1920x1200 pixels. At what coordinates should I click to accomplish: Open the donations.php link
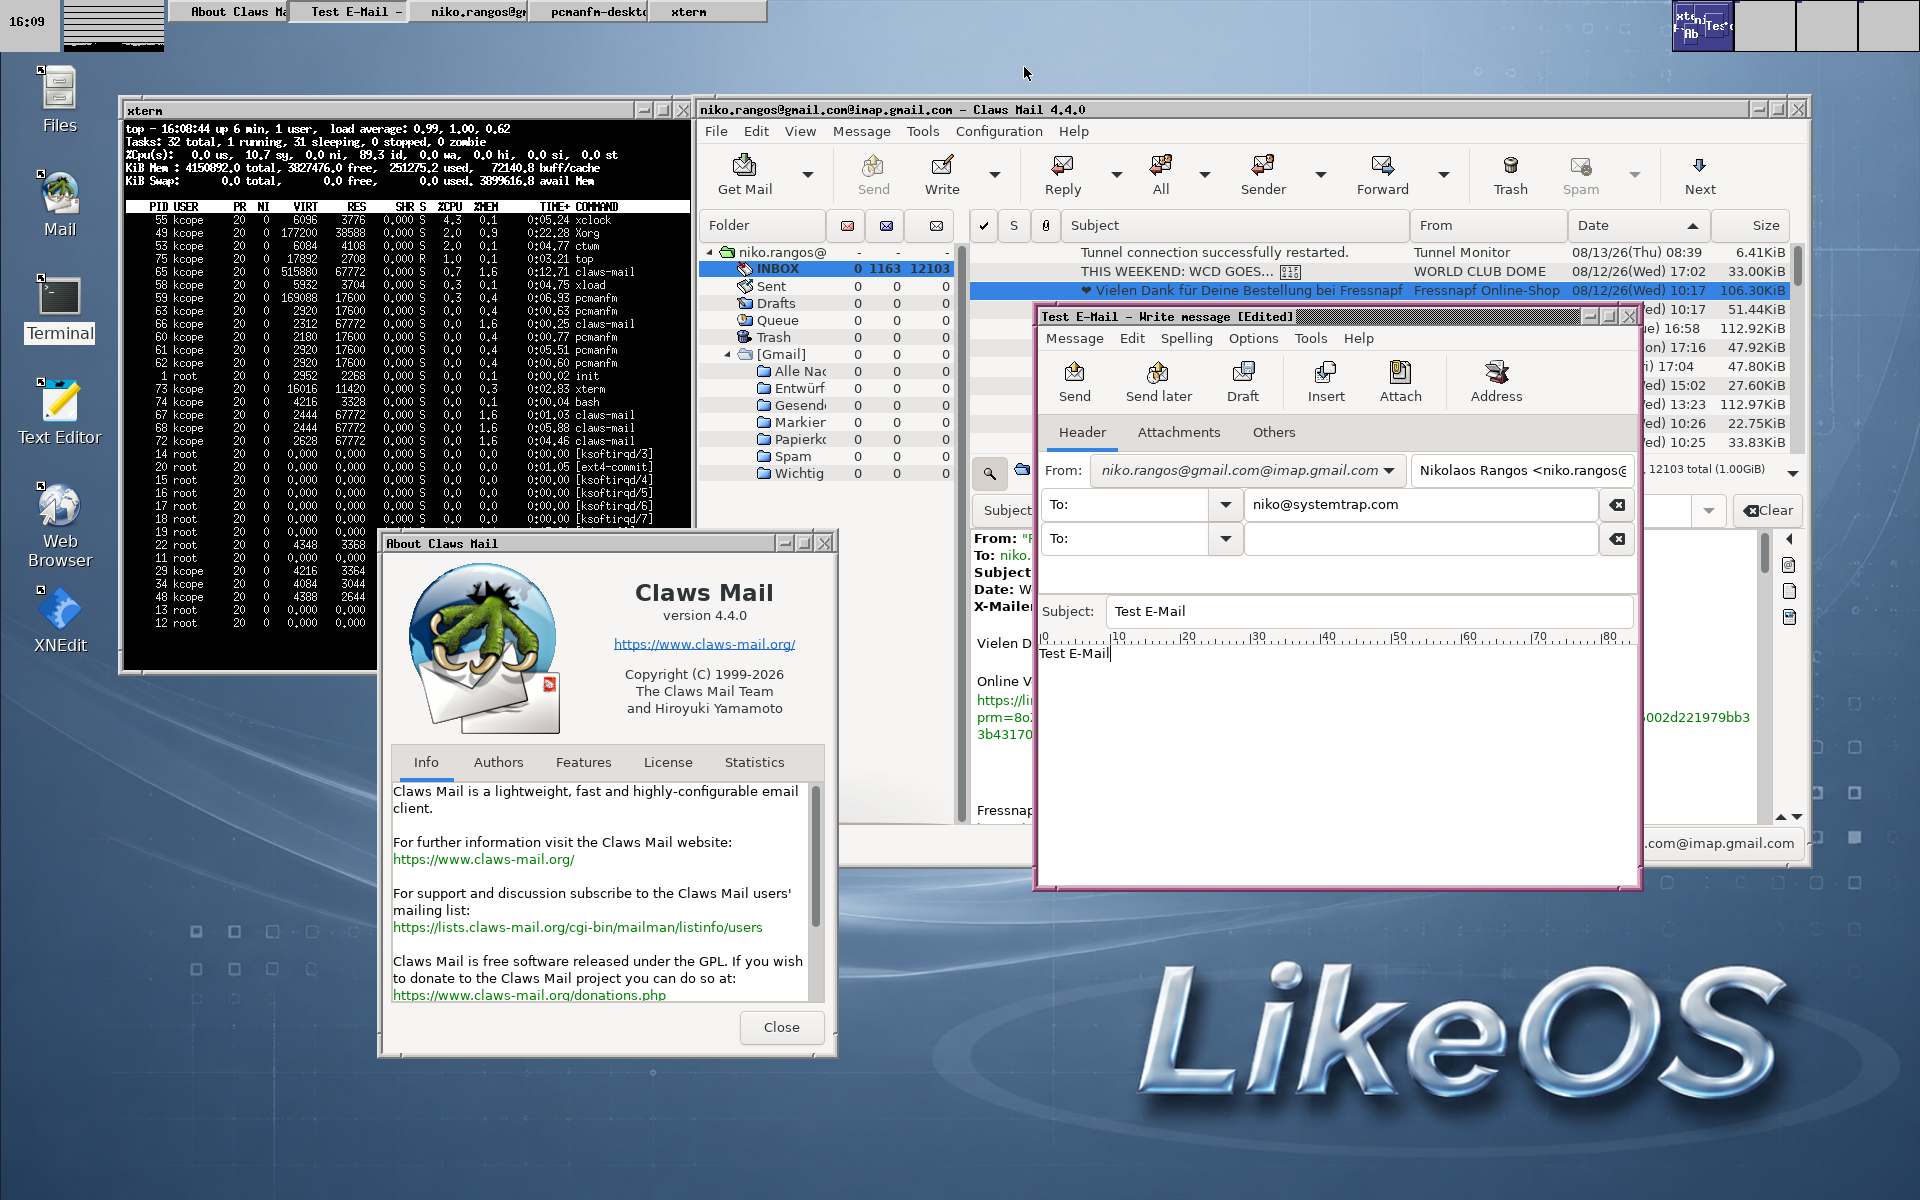click(529, 996)
